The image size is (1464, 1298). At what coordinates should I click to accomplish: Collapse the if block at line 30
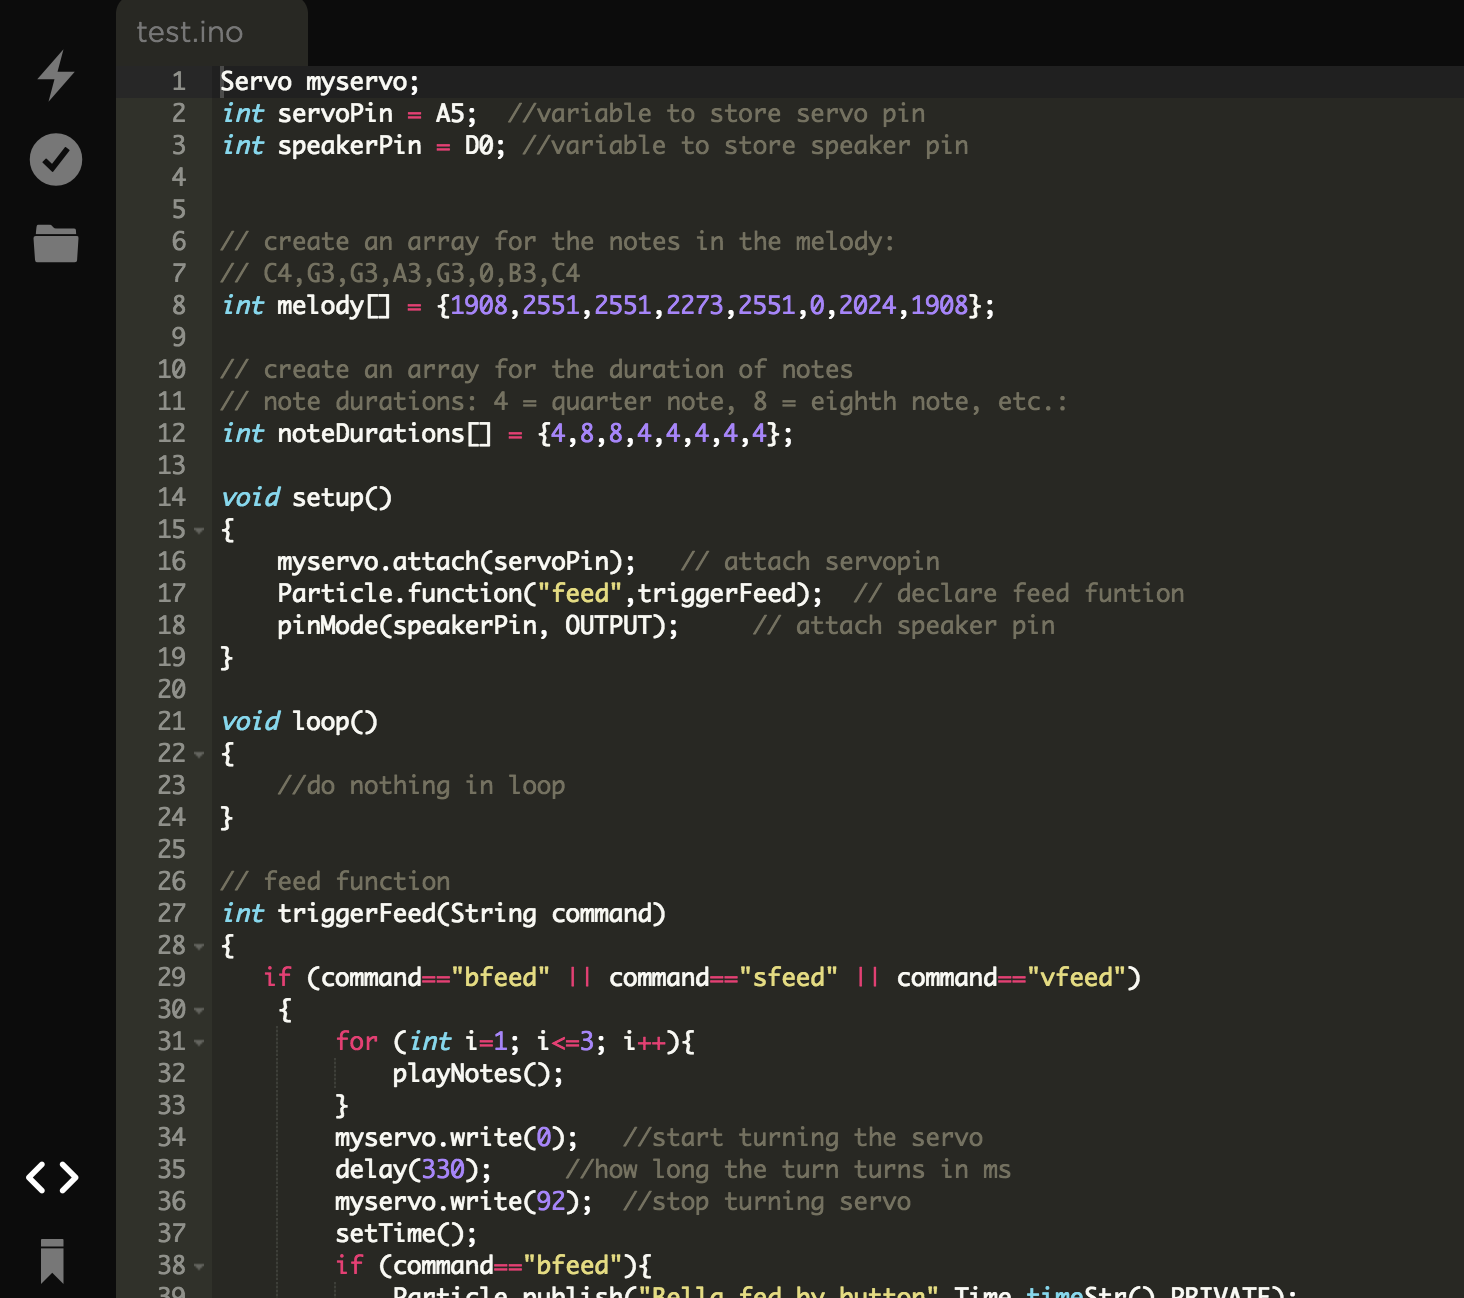pos(199,1010)
